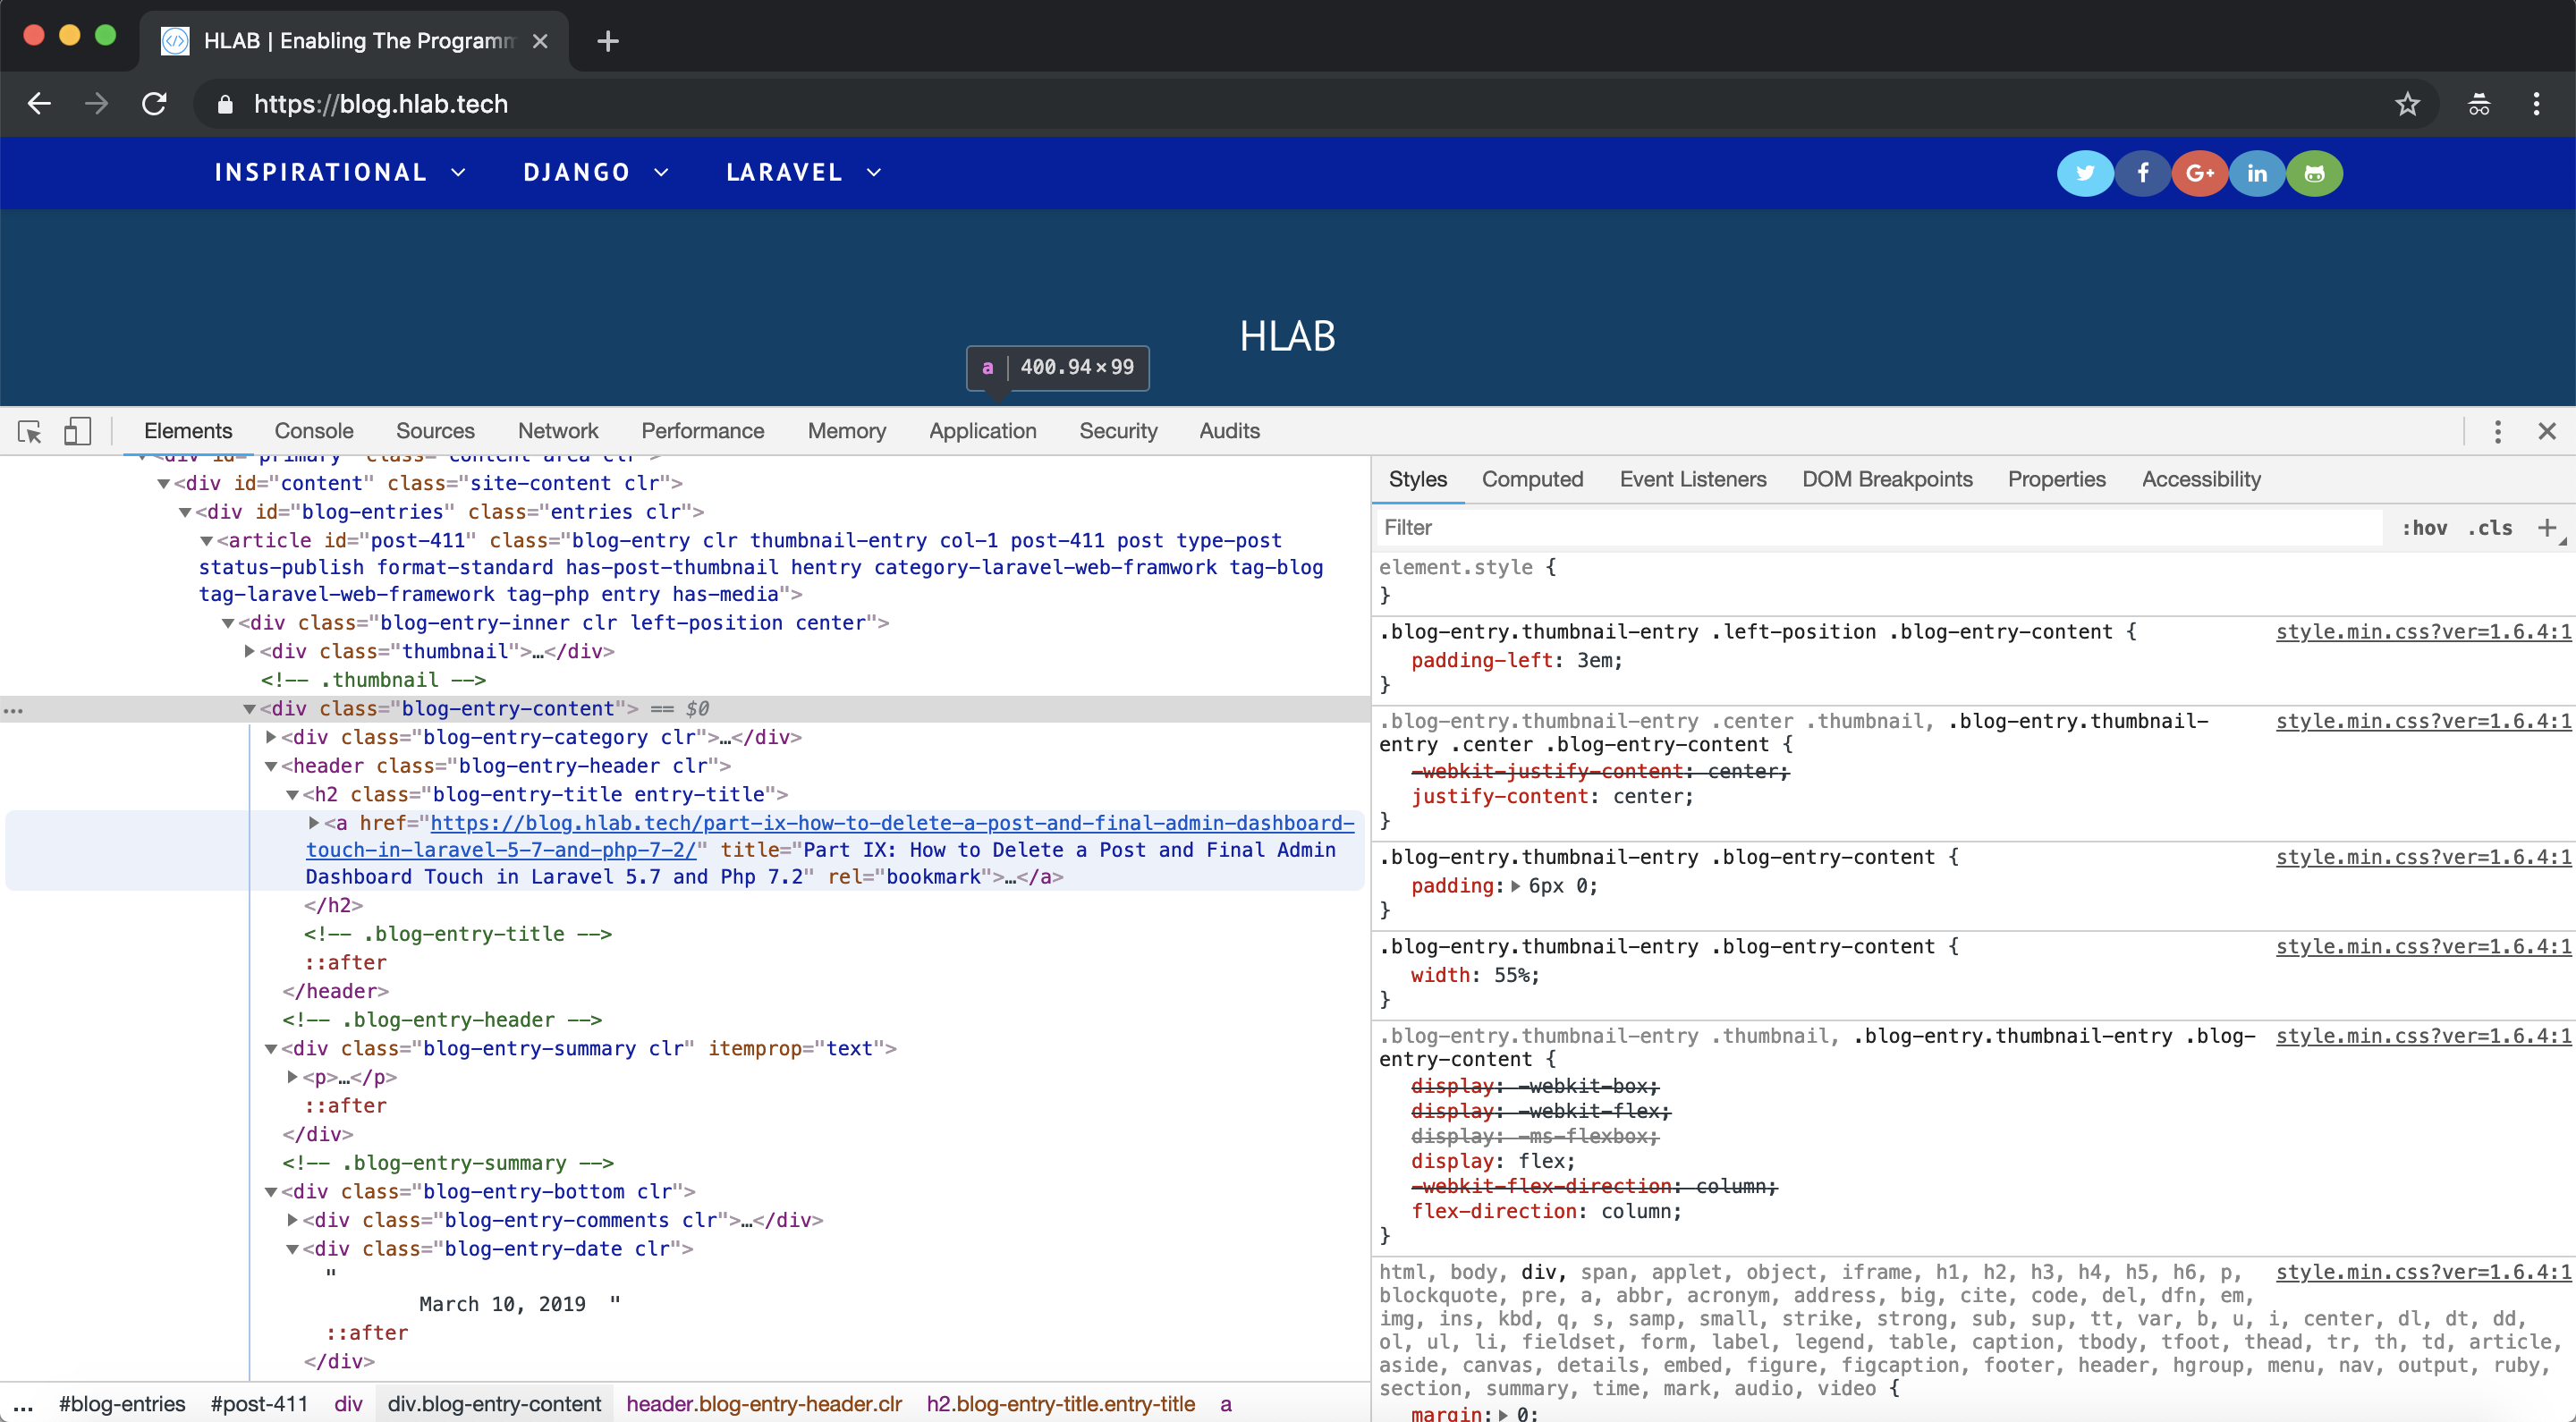Toggle the :hov element state panel
The height and width of the screenshot is (1422, 2576).
[2424, 527]
